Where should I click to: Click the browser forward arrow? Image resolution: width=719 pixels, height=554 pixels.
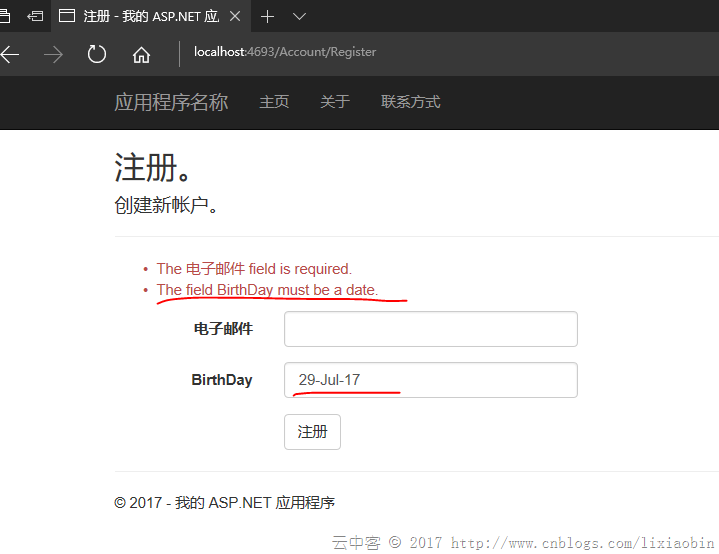click(53, 54)
